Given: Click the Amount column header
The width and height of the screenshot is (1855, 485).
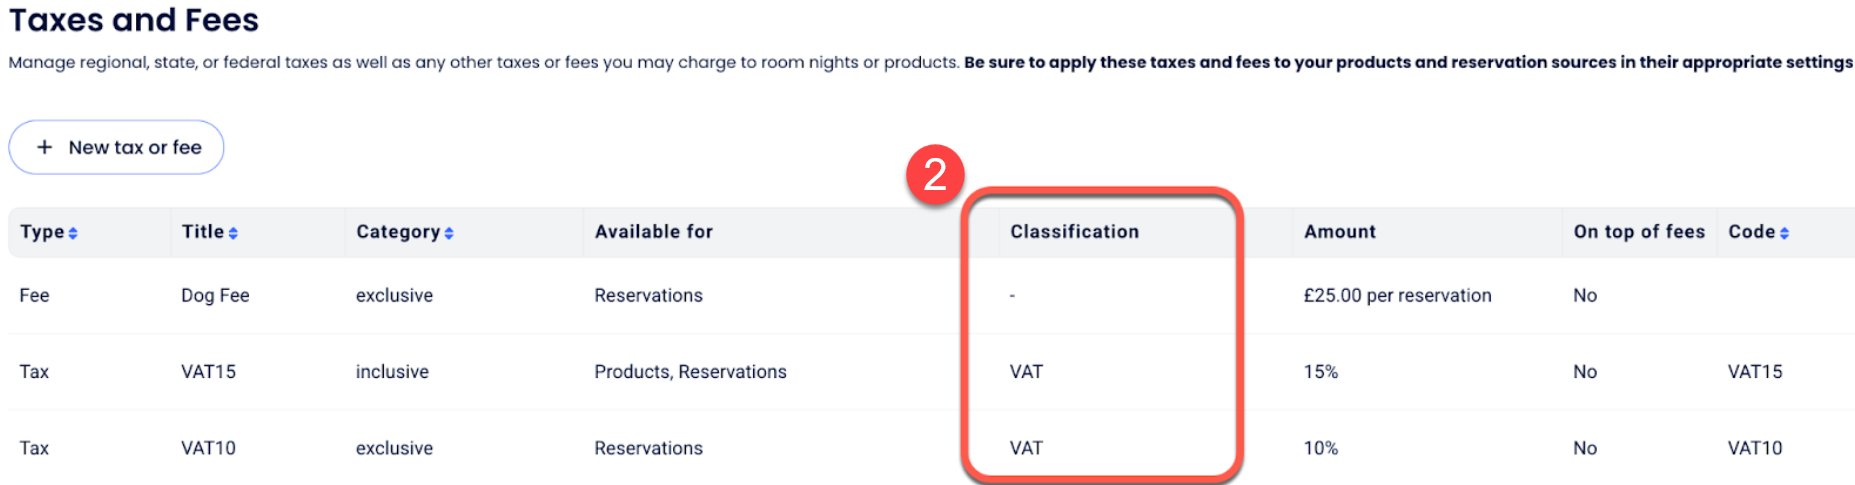Looking at the screenshot, I should pos(1339,232).
